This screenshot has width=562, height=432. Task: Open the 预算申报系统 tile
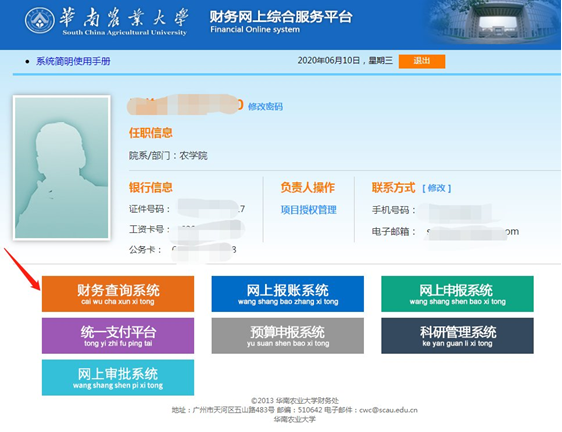click(287, 336)
